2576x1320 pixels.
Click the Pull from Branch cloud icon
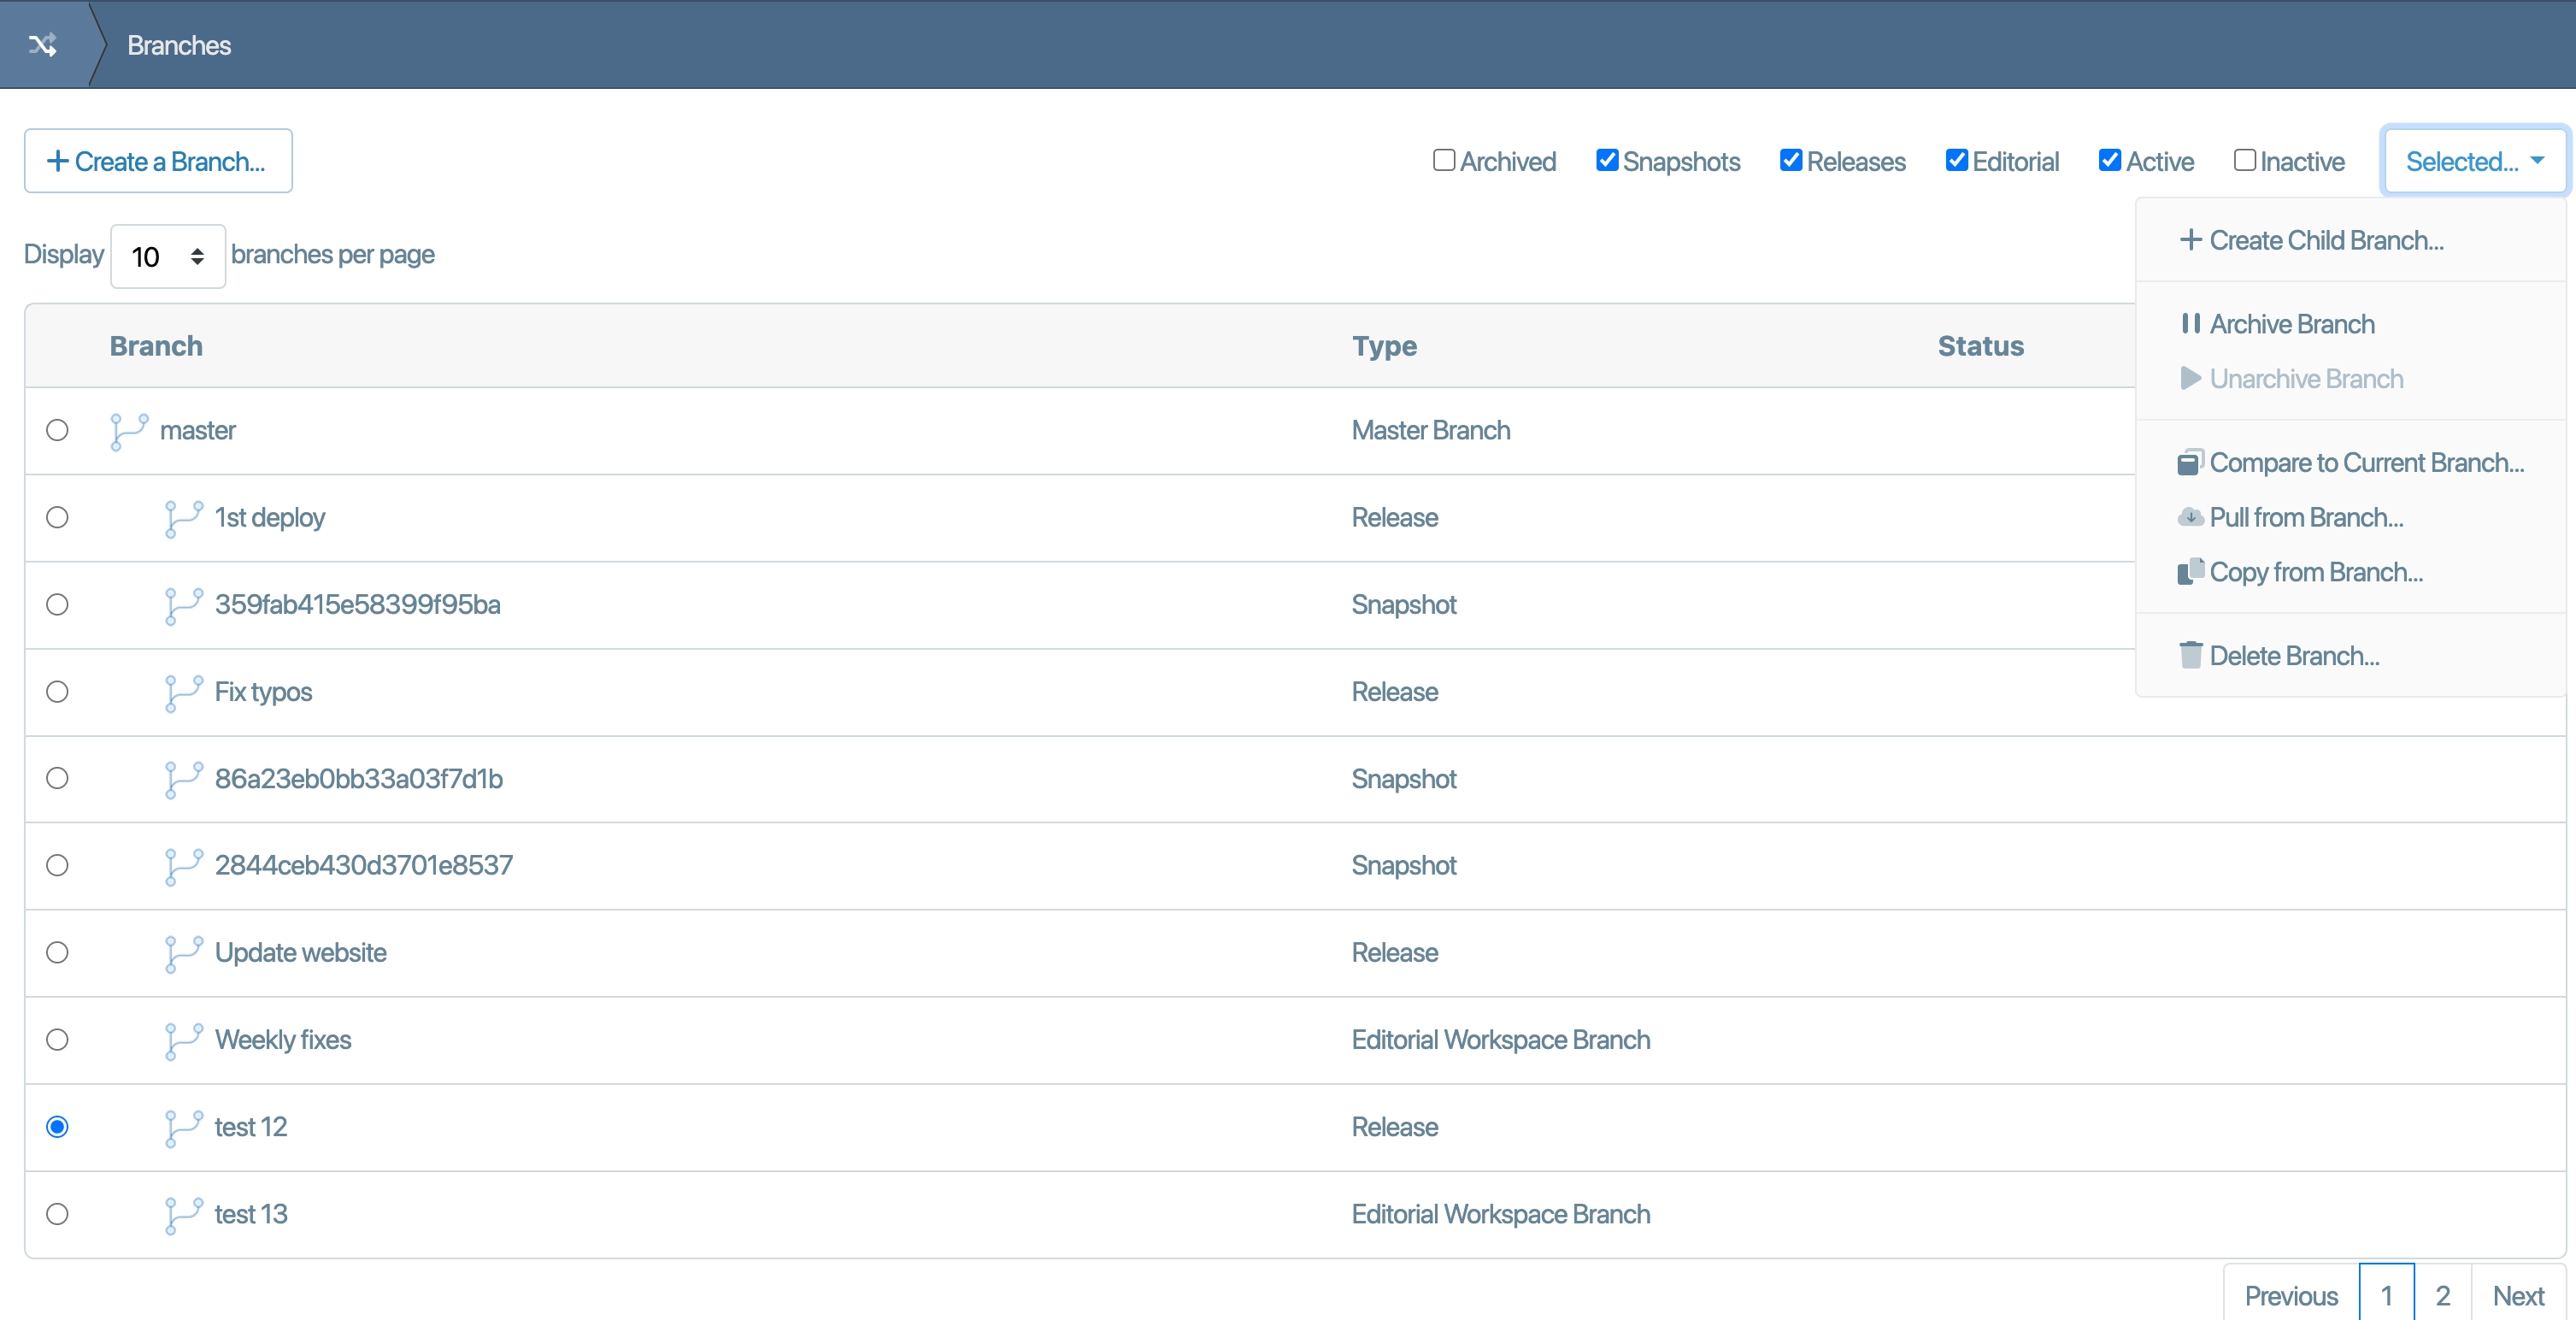point(2190,517)
